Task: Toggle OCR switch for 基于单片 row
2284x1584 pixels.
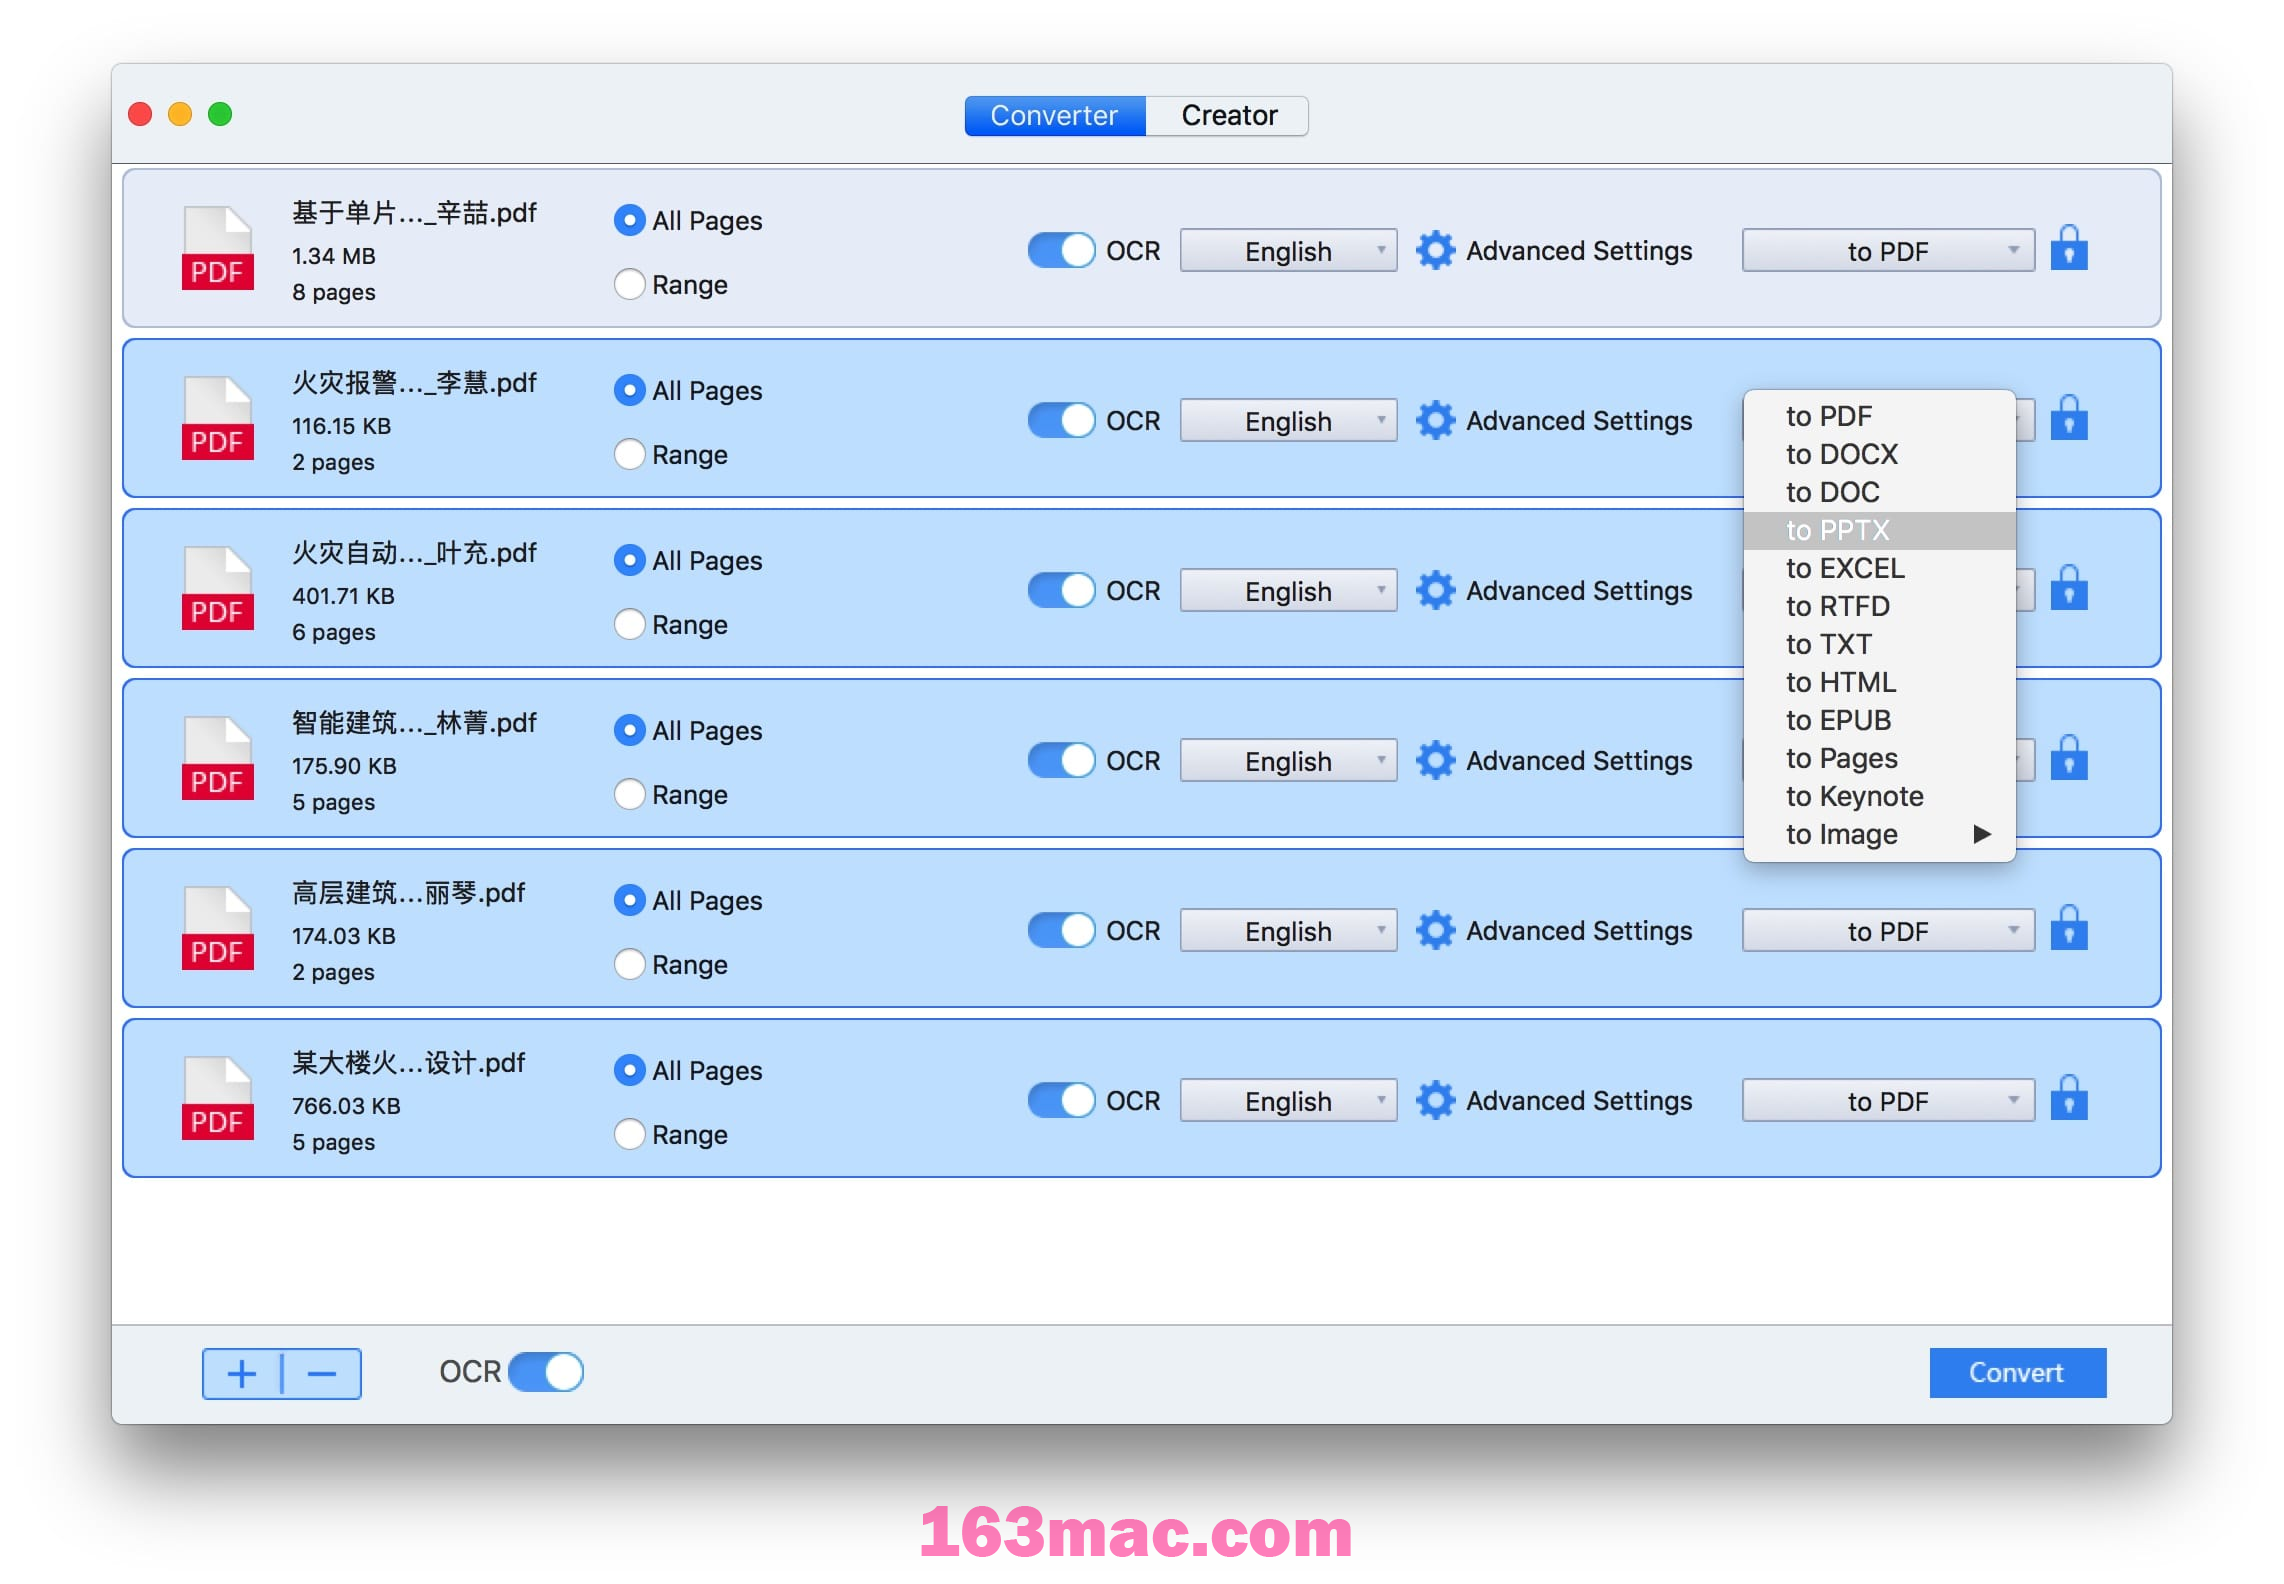Action: pos(1059,250)
